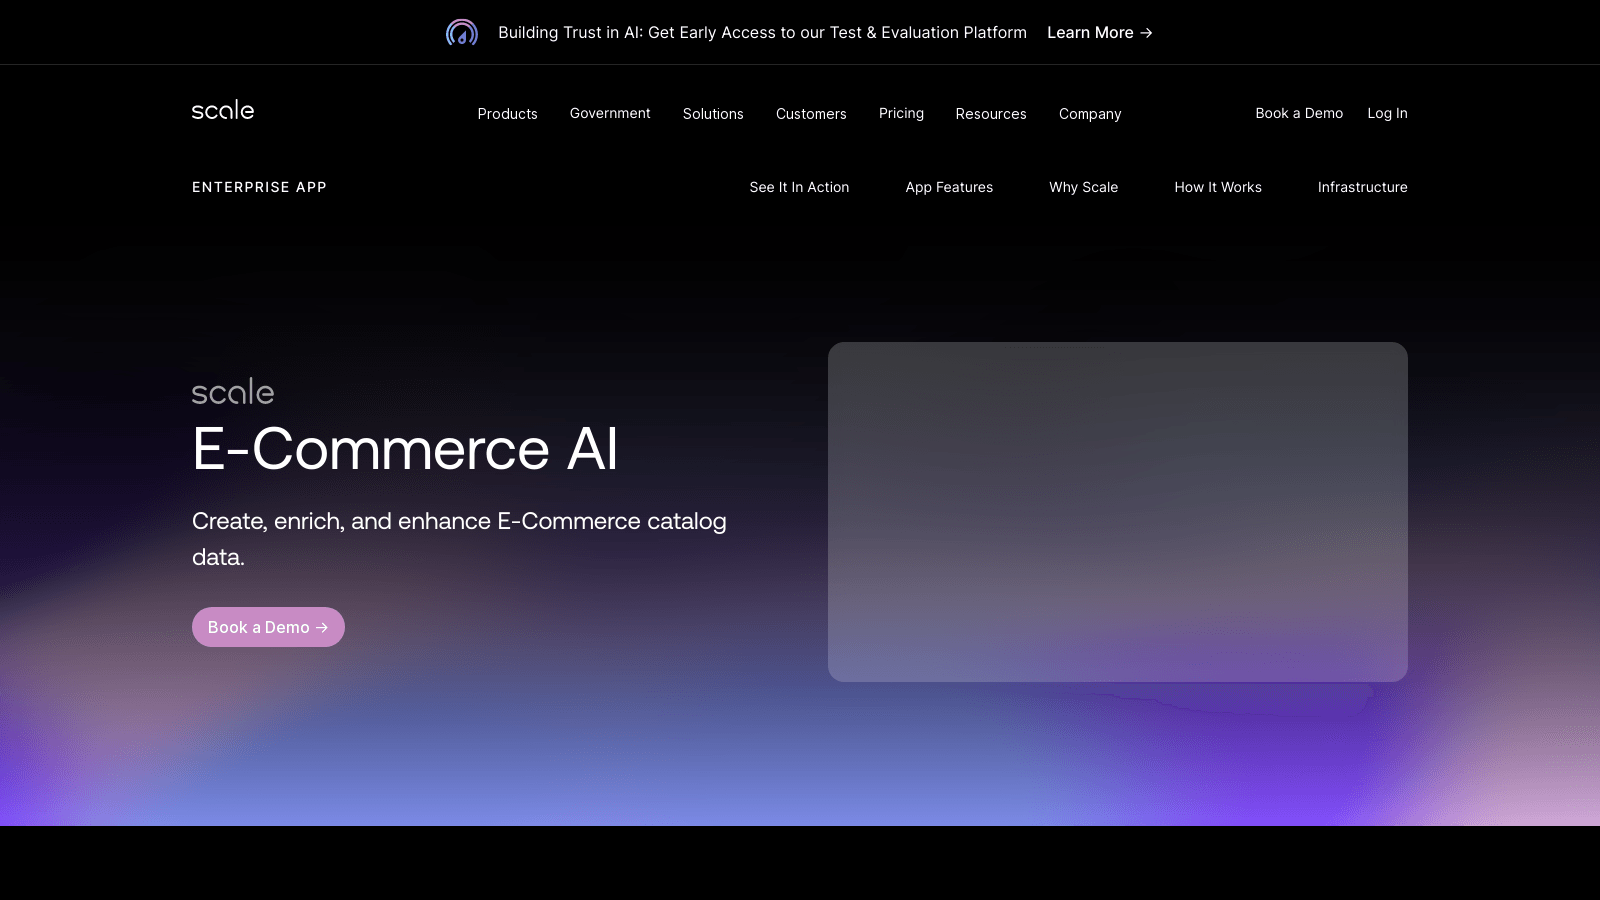Image resolution: width=1600 pixels, height=900 pixels.
Task: Open the Resources menu
Action: (x=991, y=114)
